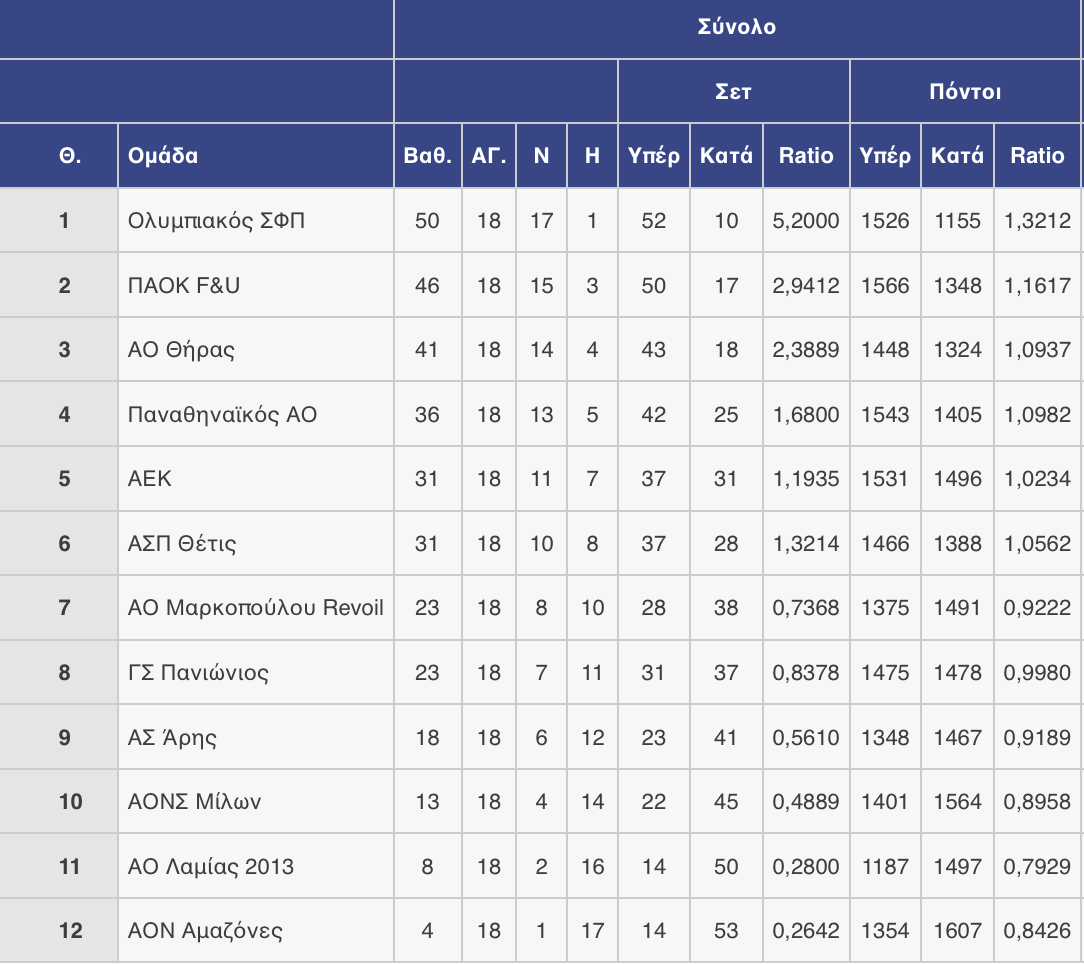Click points-against value 1405

[957, 414]
